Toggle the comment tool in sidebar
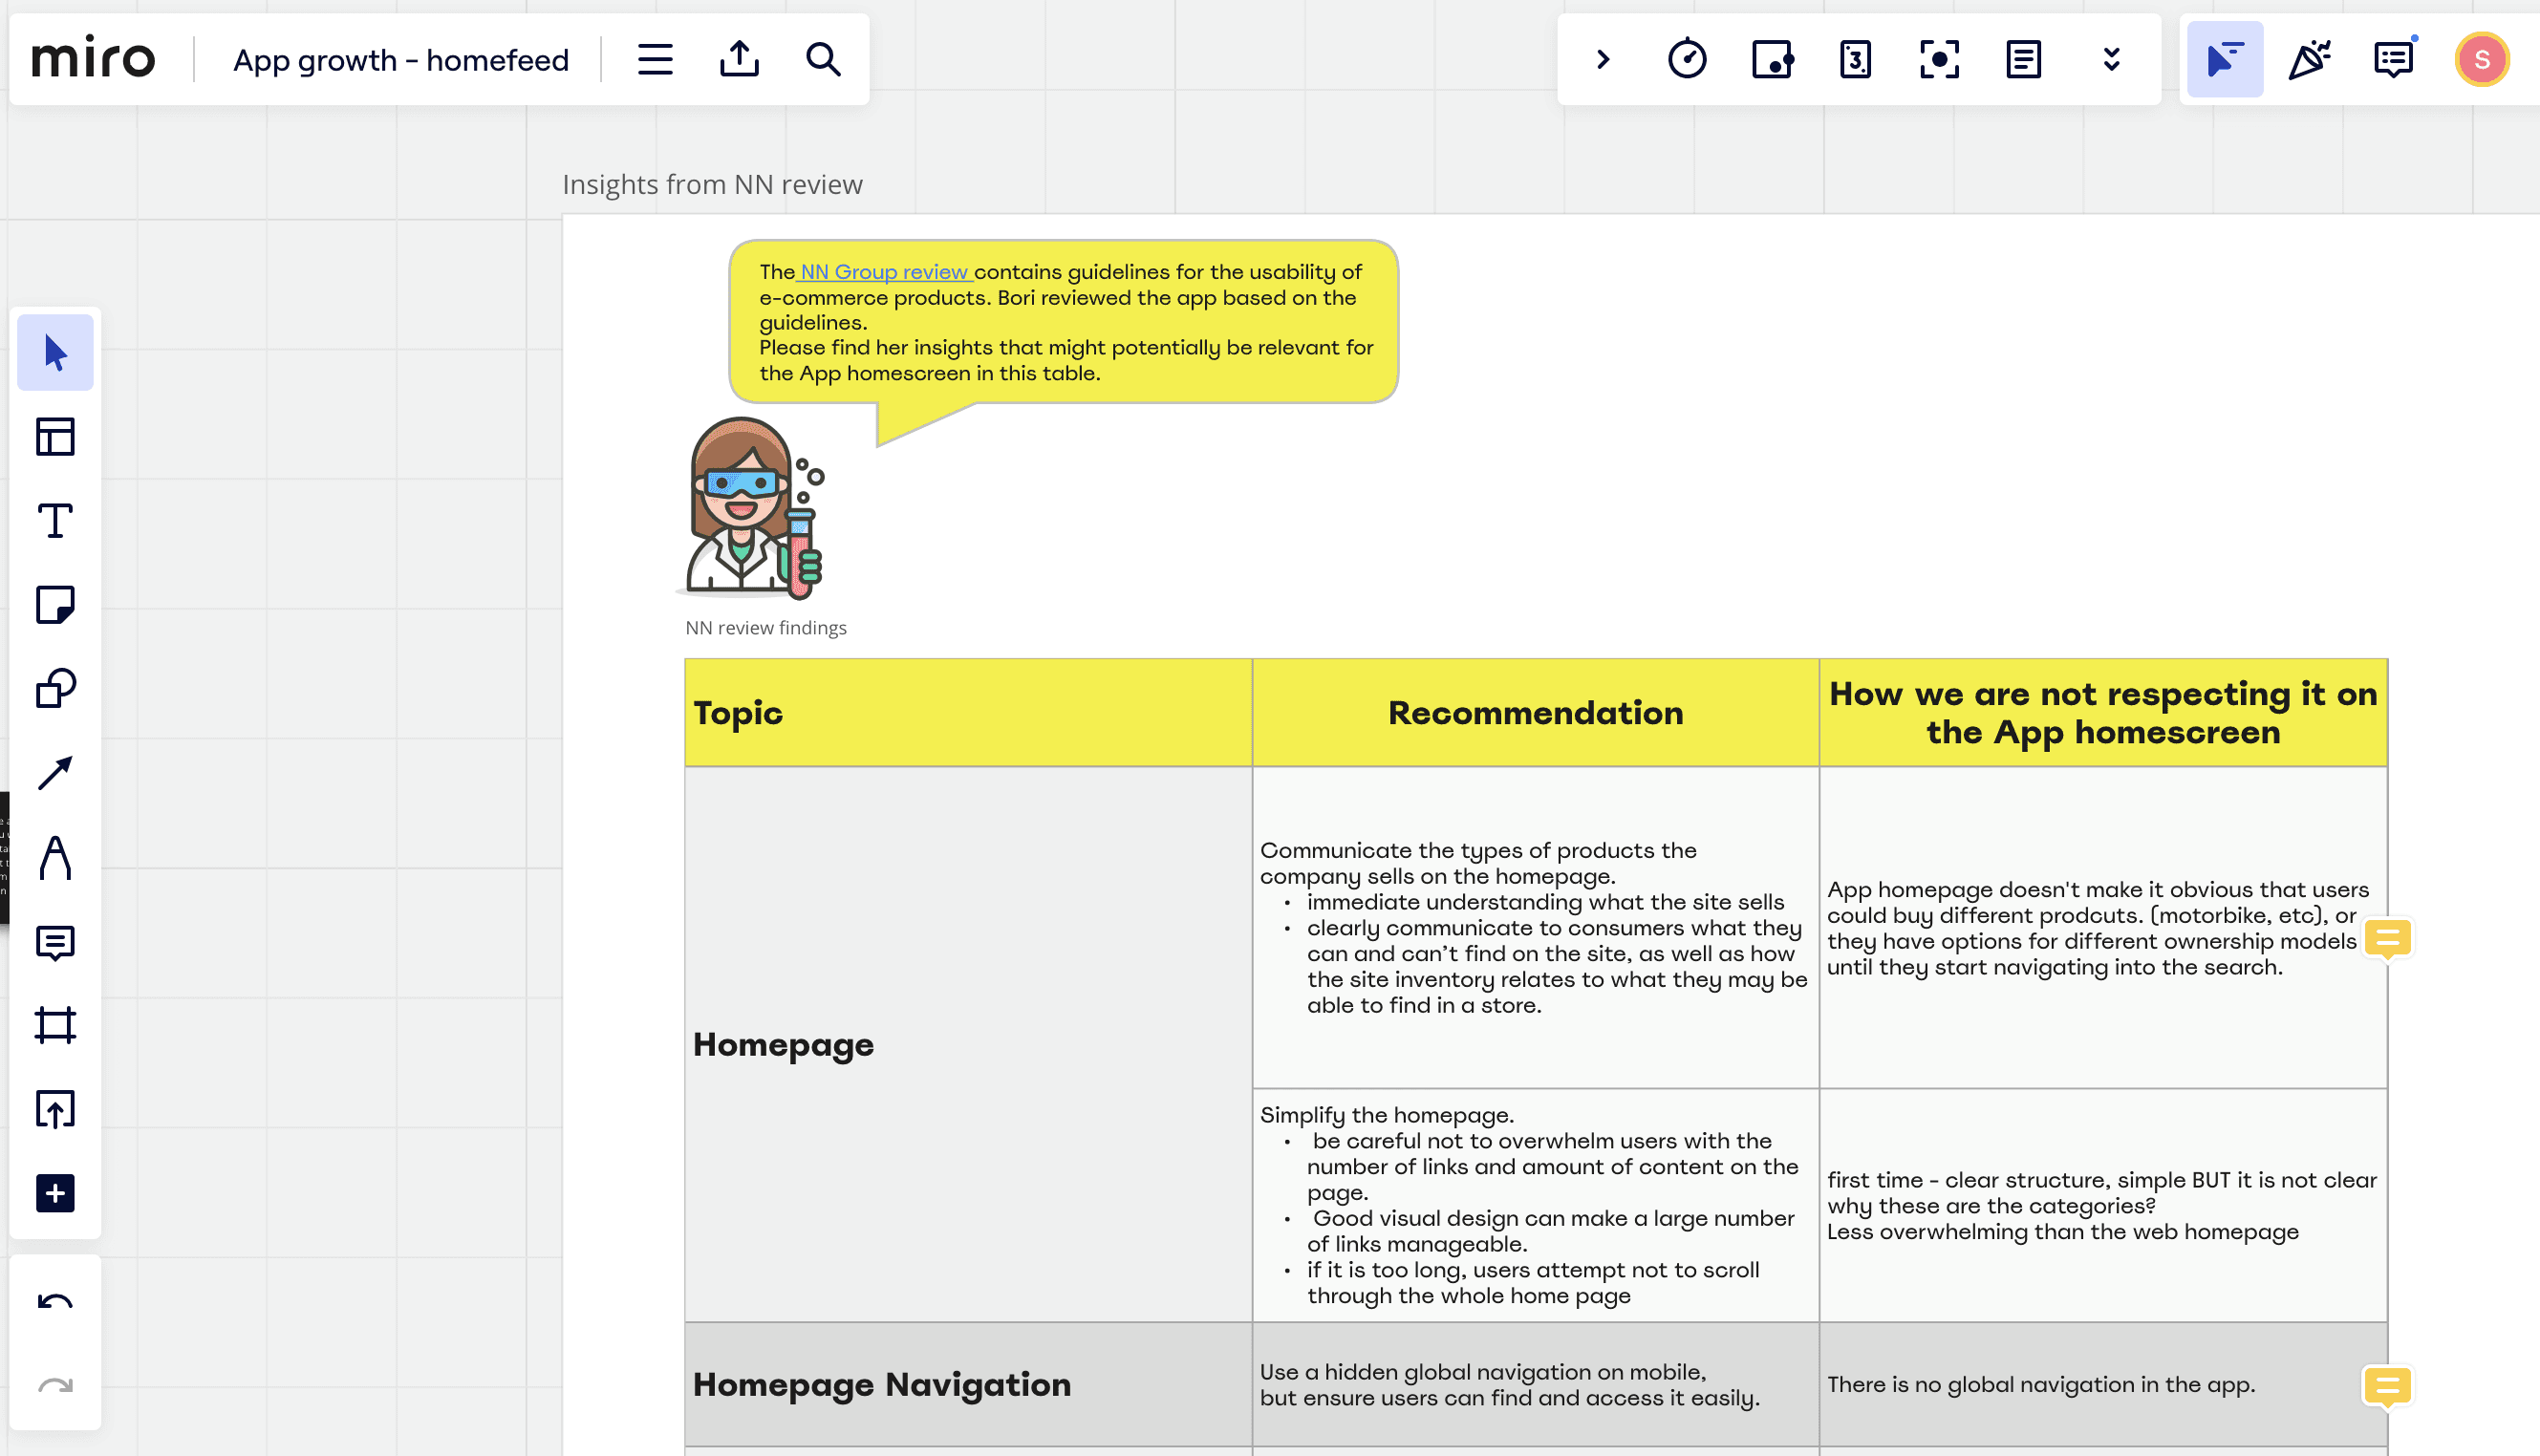This screenshot has width=2540, height=1456. point(55,942)
